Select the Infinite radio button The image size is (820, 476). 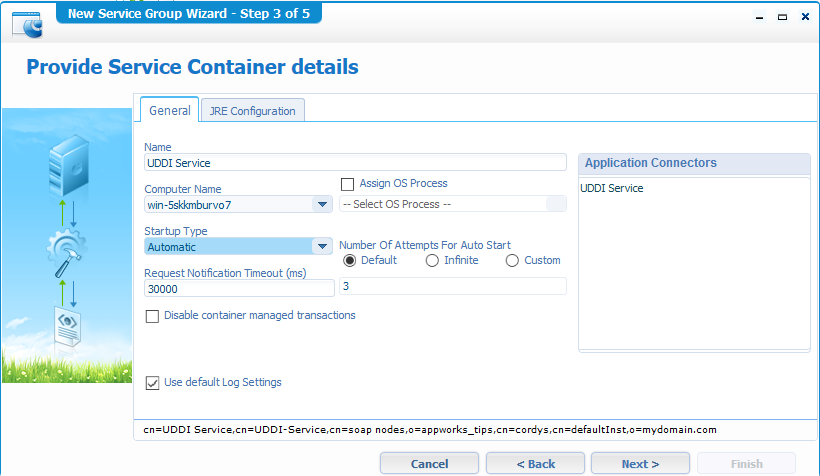[x=432, y=260]
